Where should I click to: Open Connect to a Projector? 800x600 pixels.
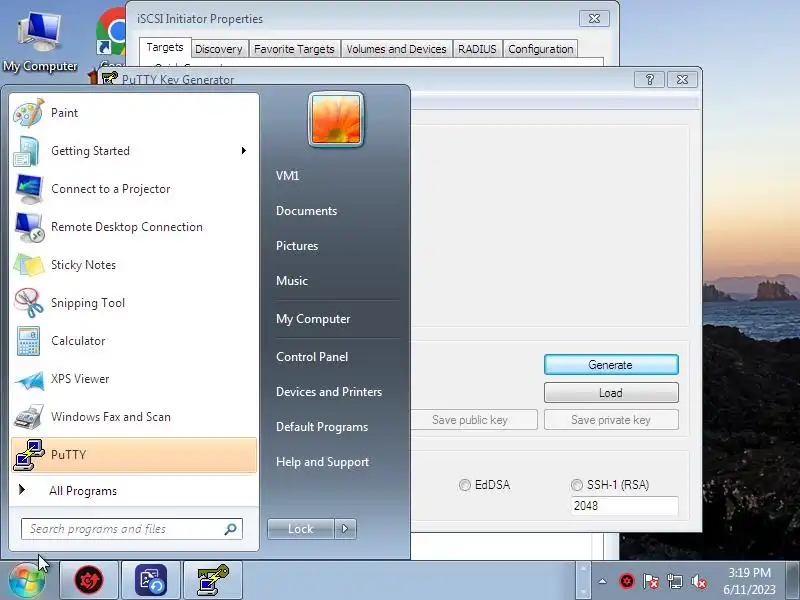[x=134, y=189]
